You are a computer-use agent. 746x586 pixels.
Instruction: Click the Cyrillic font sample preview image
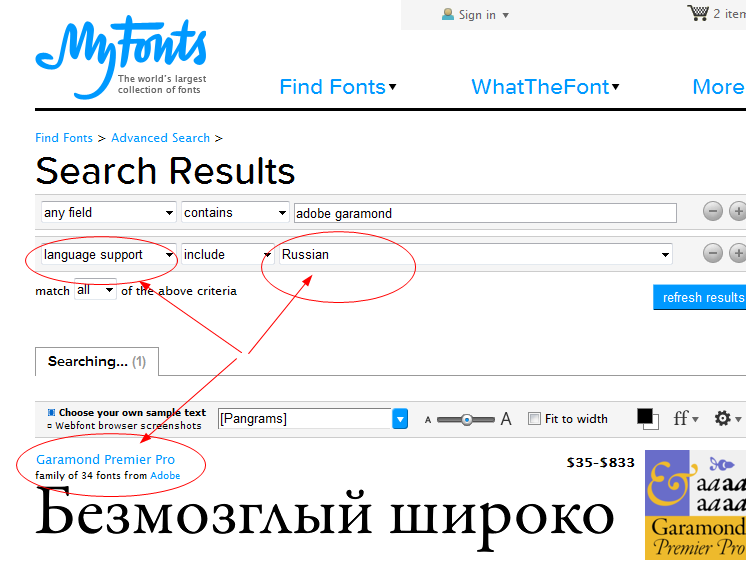[x=325, y=518]
